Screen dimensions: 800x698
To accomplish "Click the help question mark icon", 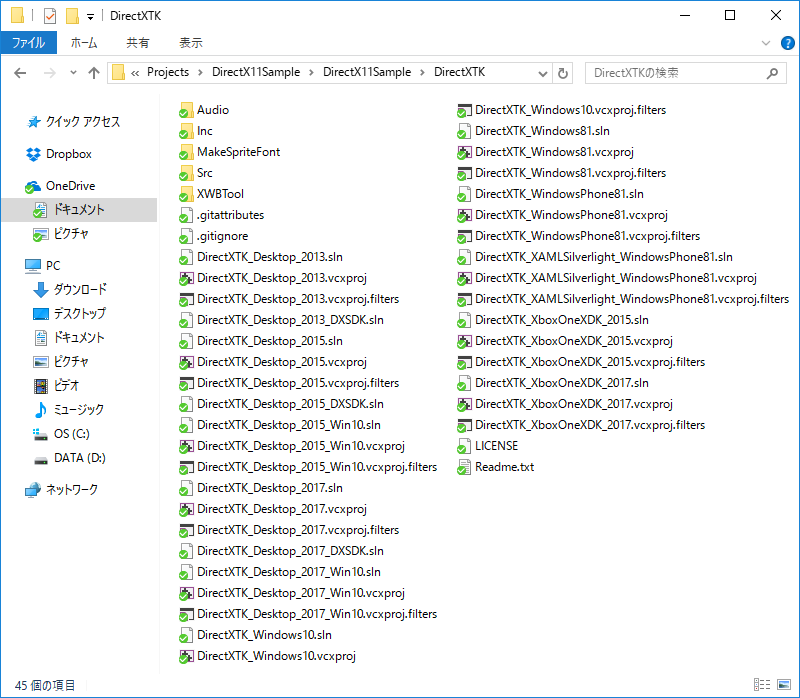I will point(787,43).
